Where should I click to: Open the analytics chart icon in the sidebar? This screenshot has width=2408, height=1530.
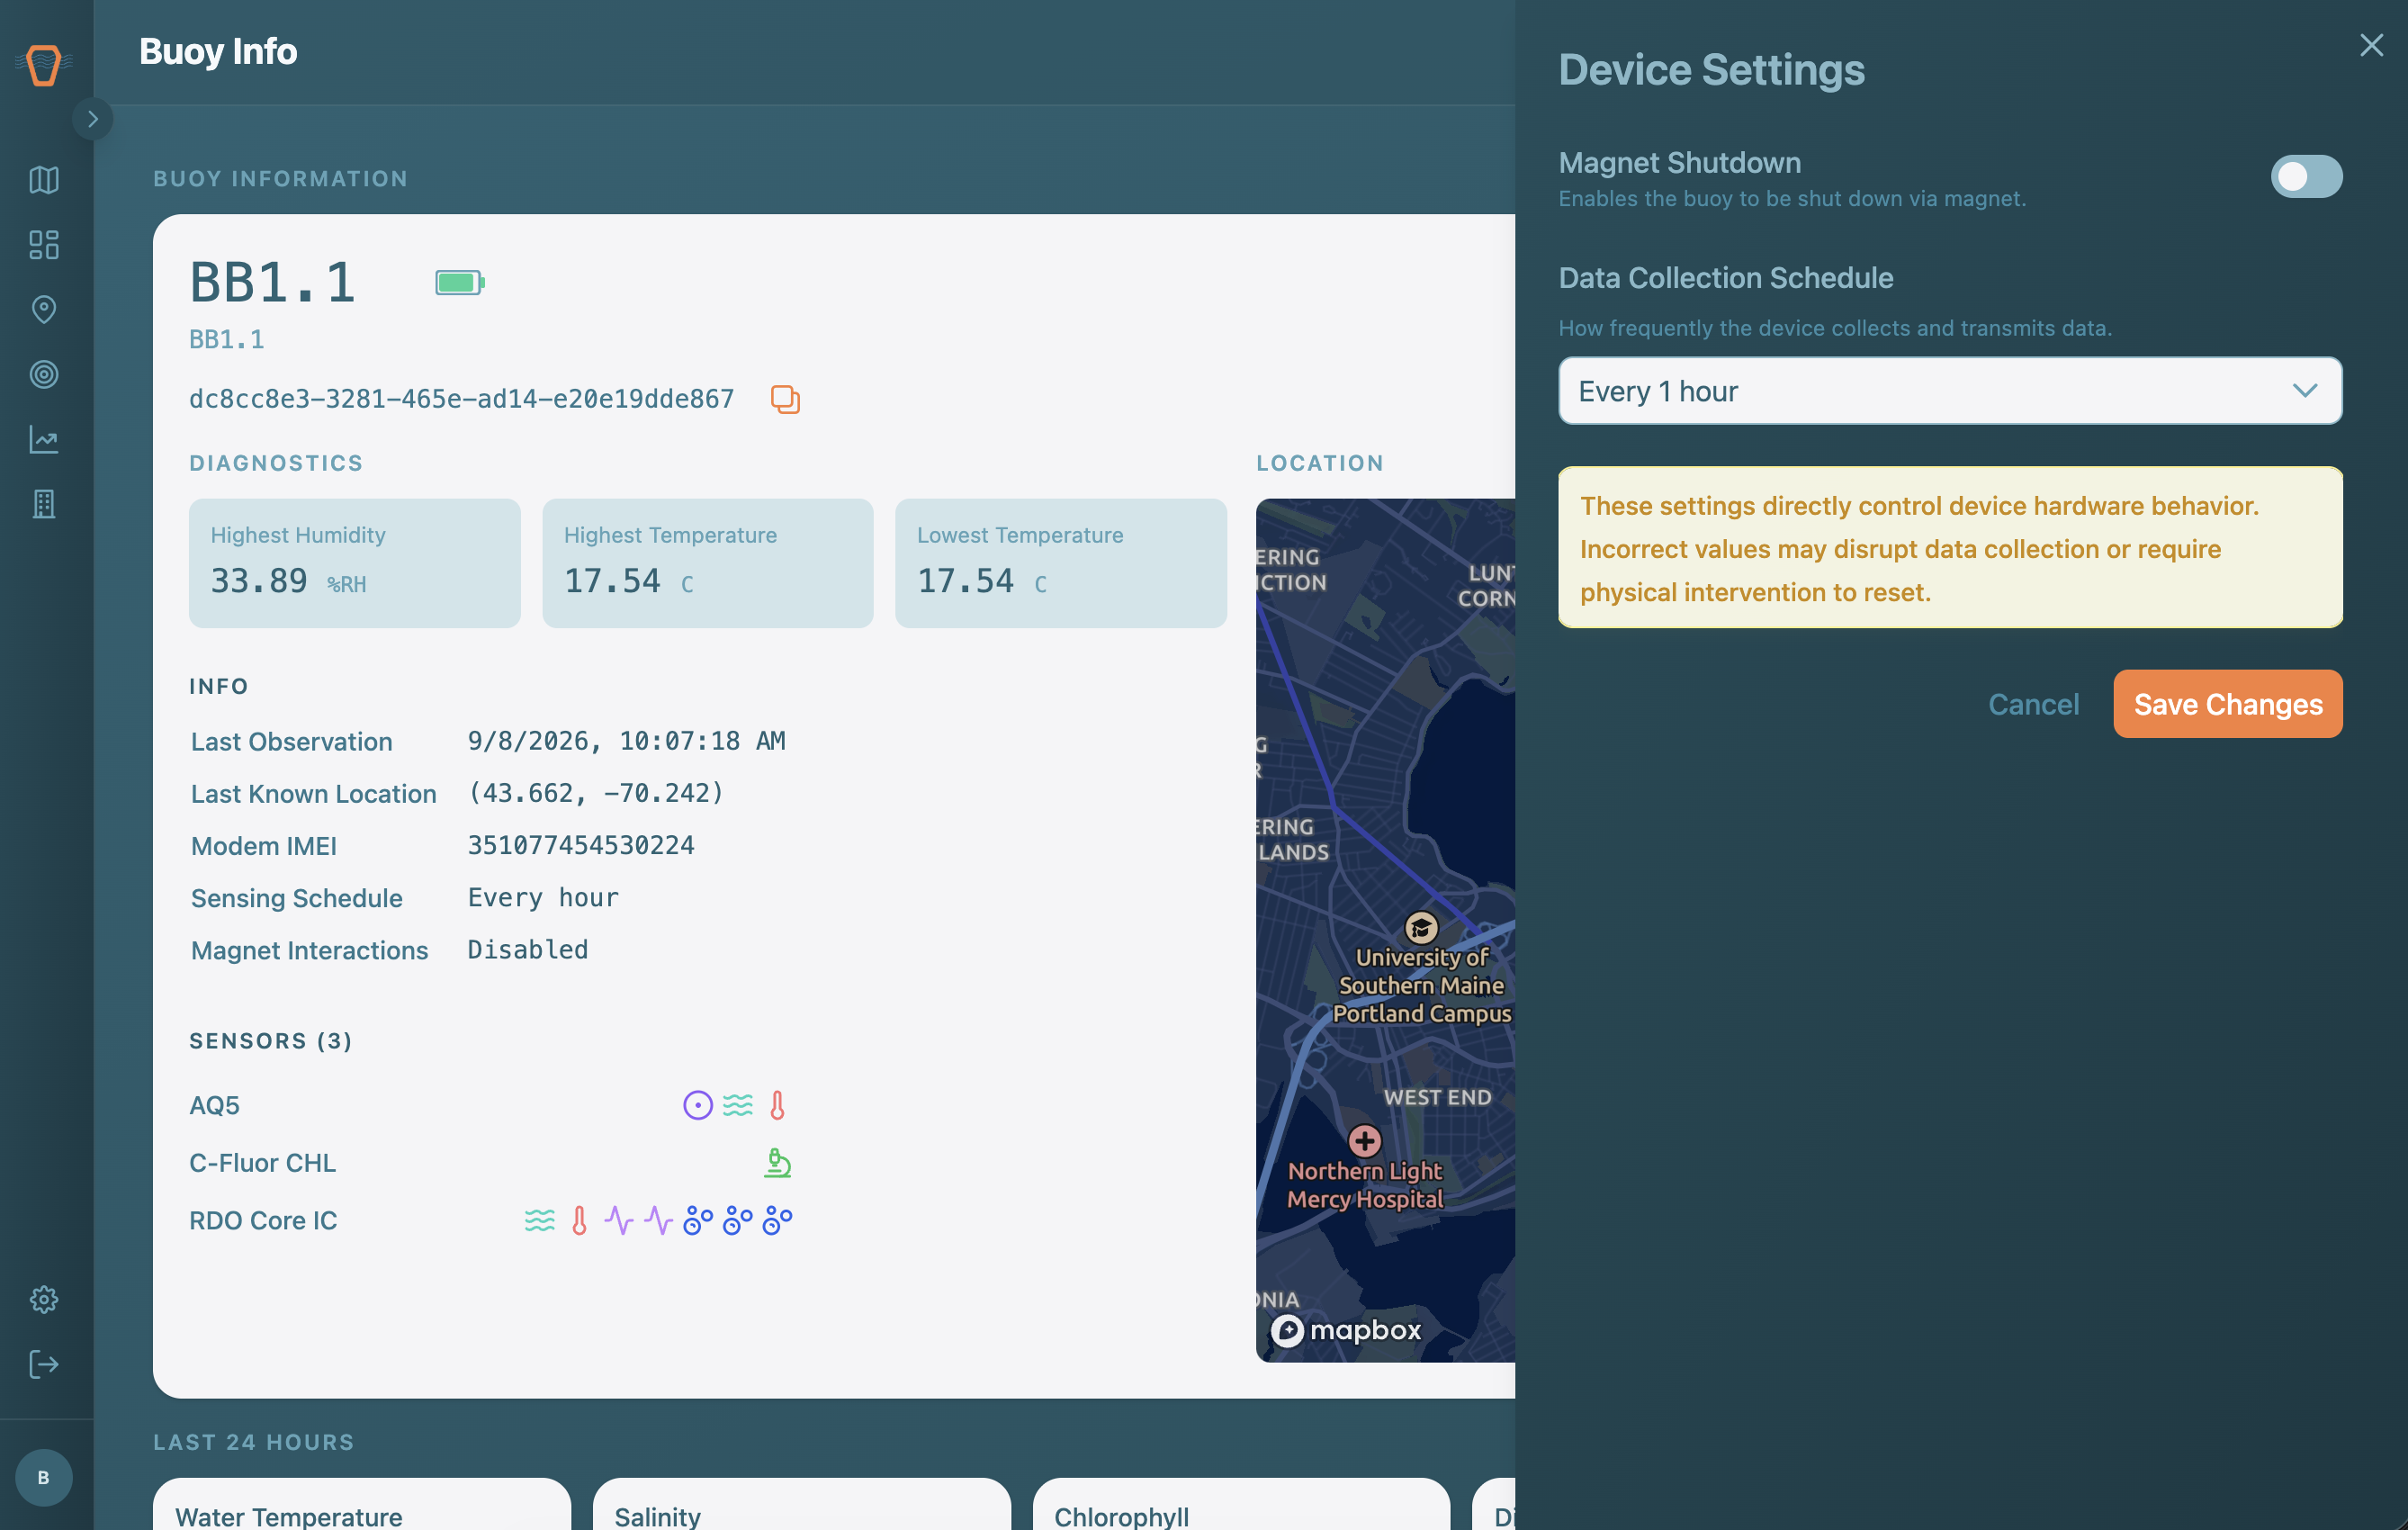click(x=44, y=439)
